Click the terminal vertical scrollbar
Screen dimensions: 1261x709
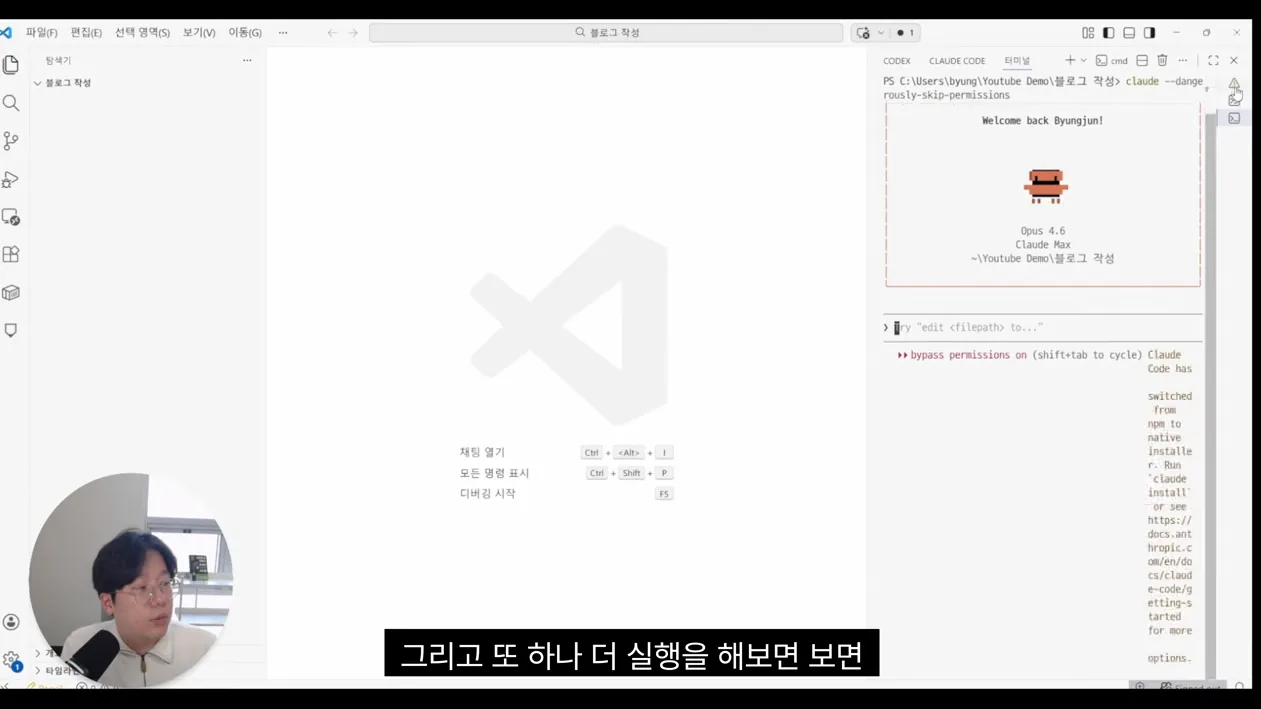tap(1210, 395)
